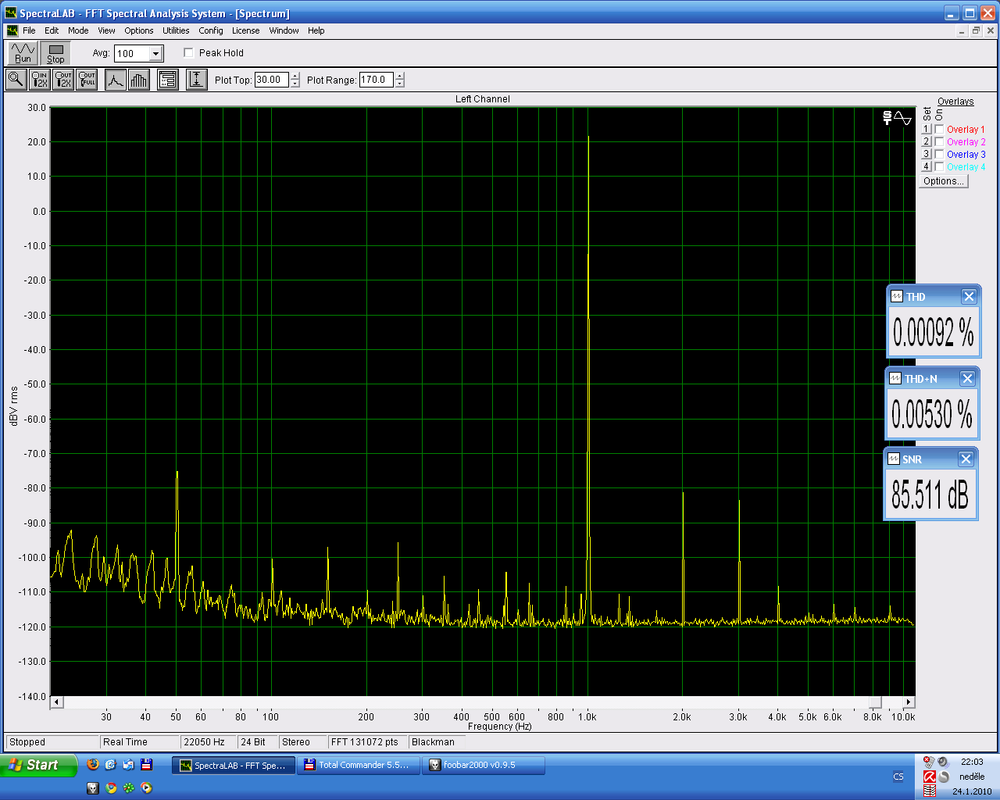Click the Avg value box
The width and height of the screenshot is (1000, 800).
coord(132,54)
